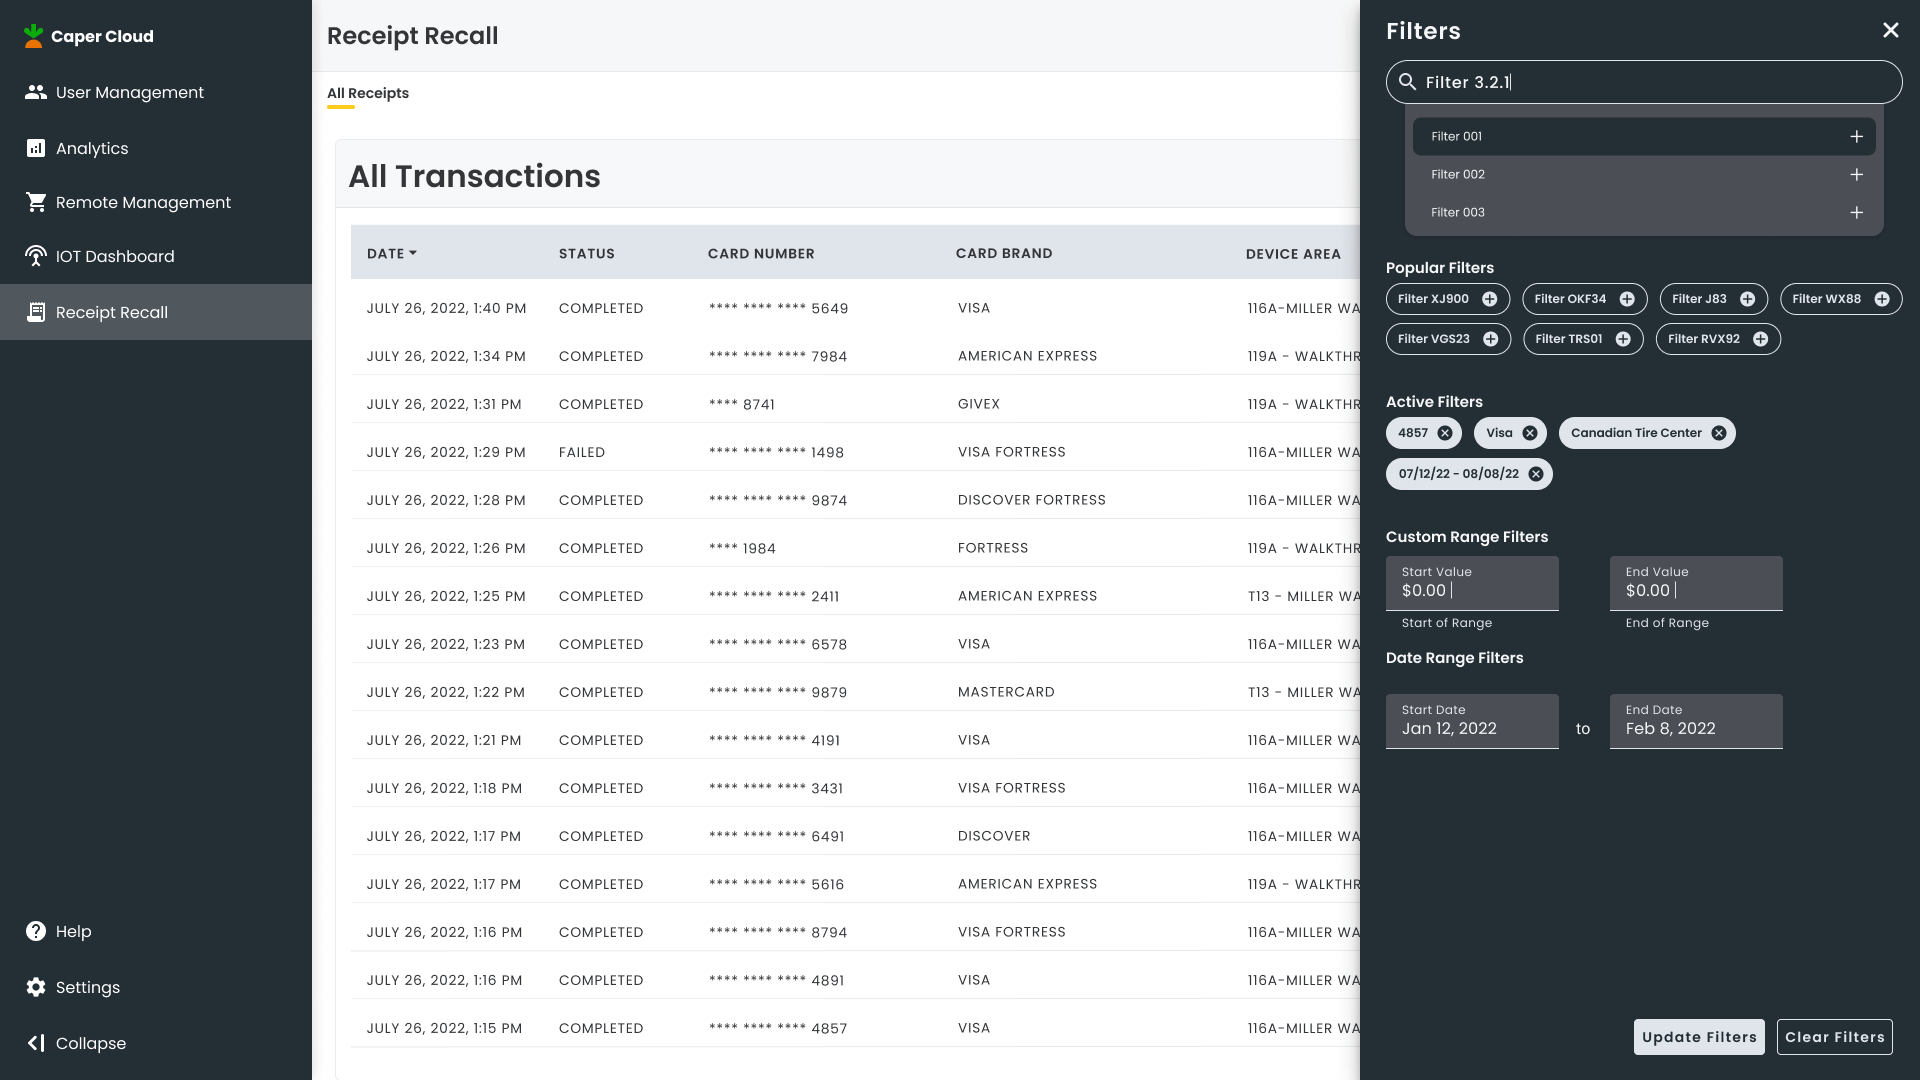Add Filter 003 using its plus icon
1920x1080 pixels.
coord(1856,213)
